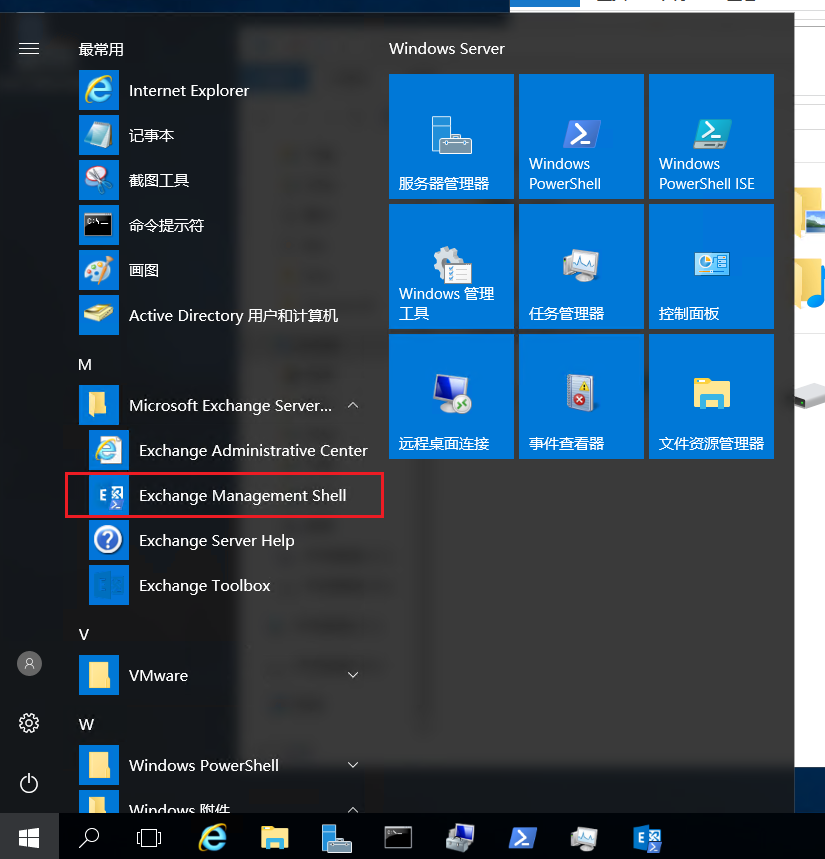The width and height of the screenshot is (825, 859).
Task: Open Internet Explorer from most used list
Action: (x=219, y=90)
